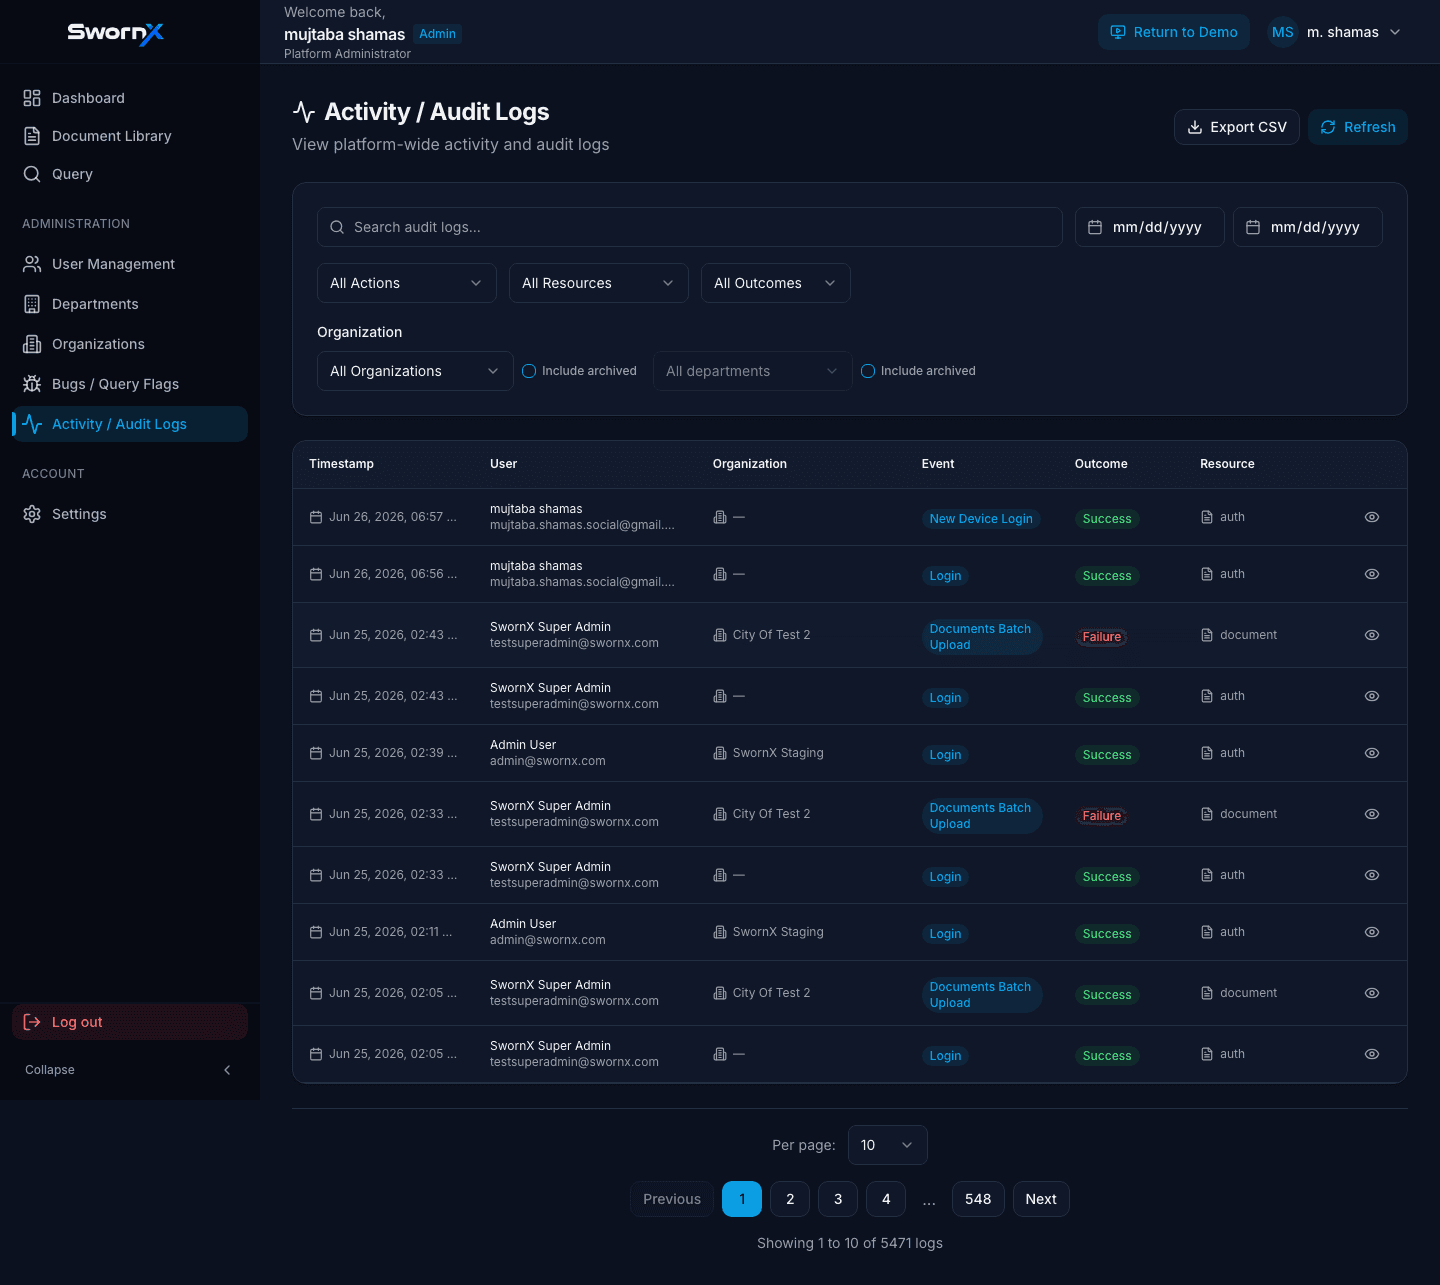Click Activity / Audit Logs pulse icon in sidebar
Viewport: 1440px width, 1285px height.
pos(32,424)
